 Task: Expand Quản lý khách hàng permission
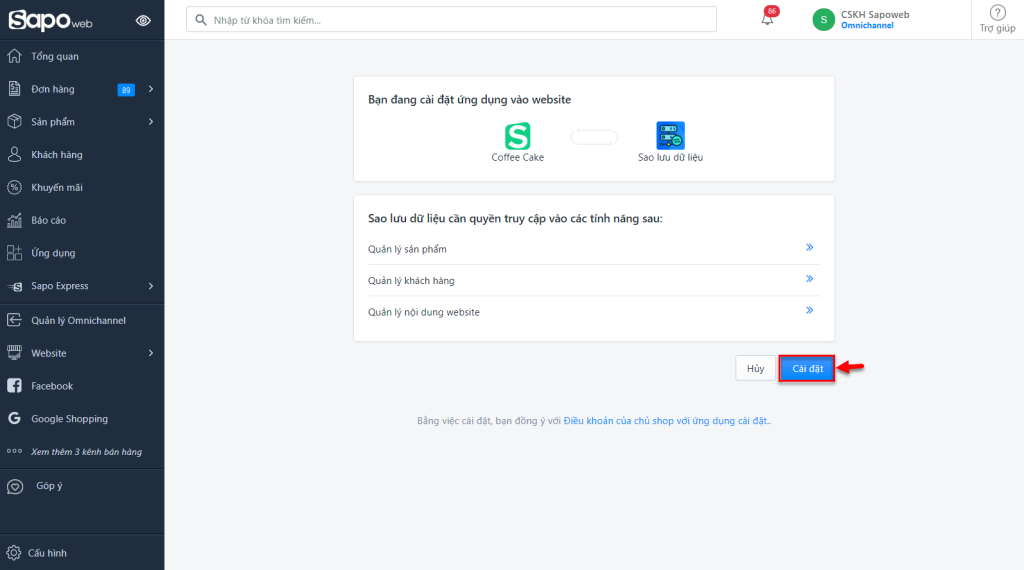tap(809, 280)
